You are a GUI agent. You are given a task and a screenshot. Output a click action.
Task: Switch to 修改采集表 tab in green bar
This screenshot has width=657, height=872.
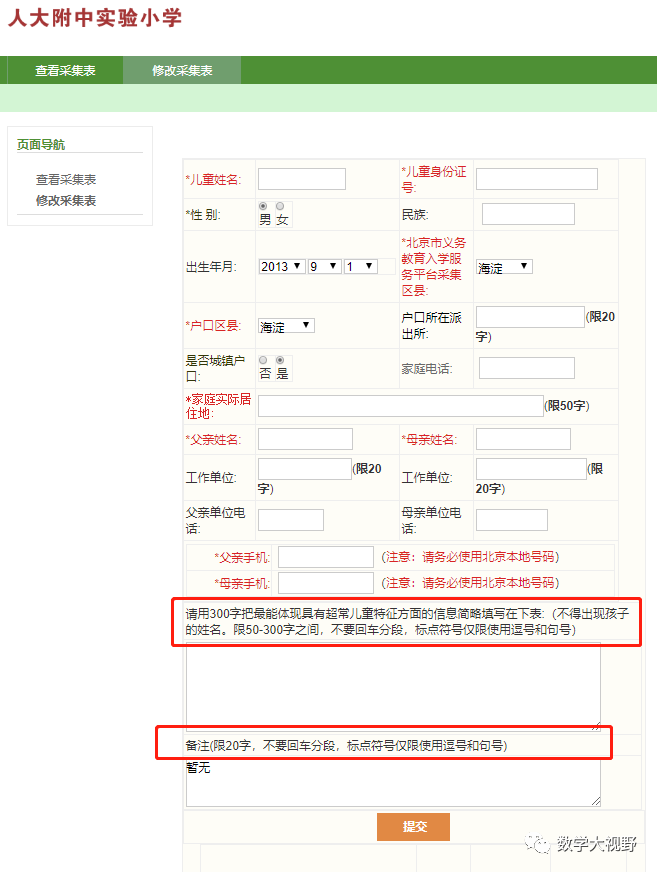(x=182, y=71)
